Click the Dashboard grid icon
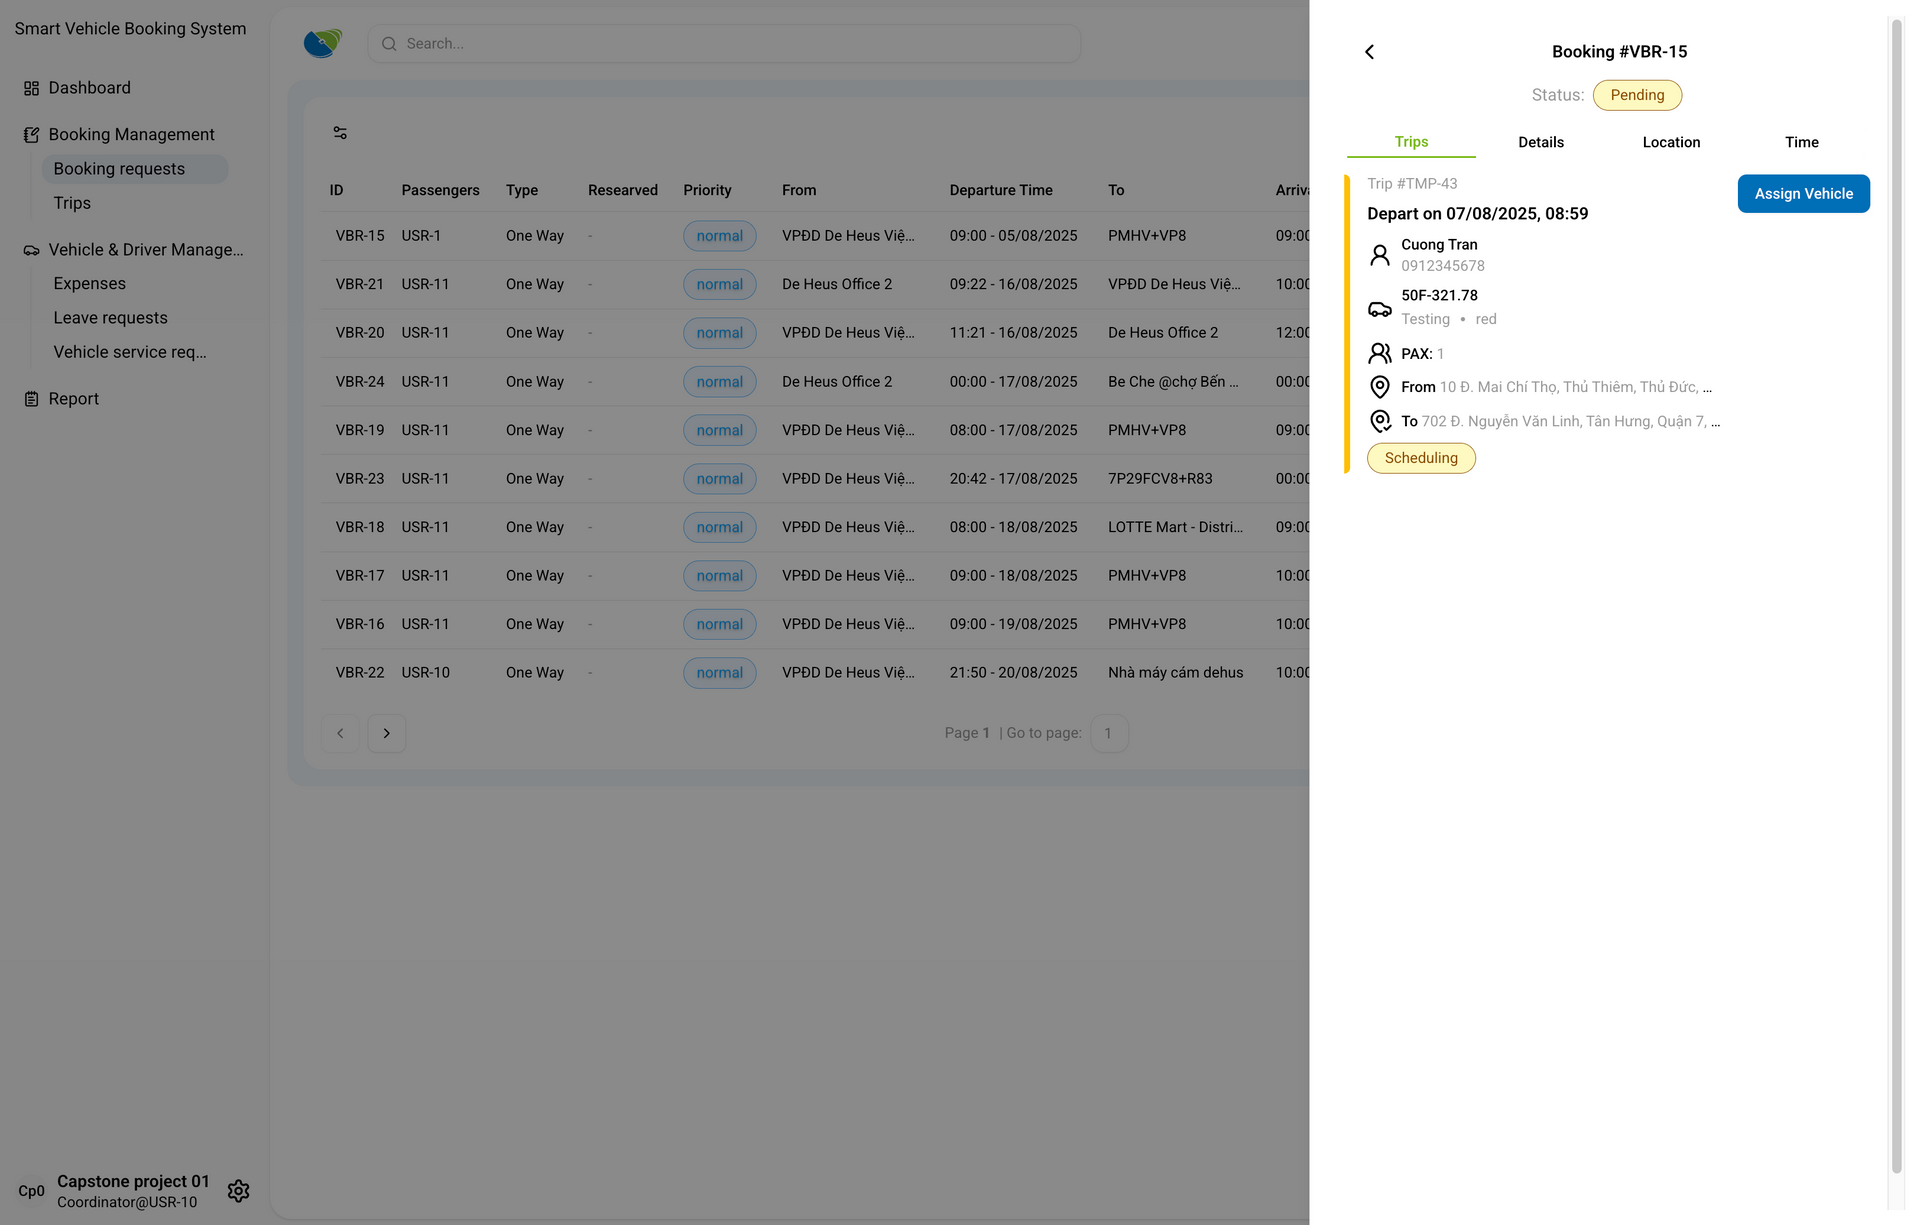The image size is (1920, 1225). pyautogui.click(x=31, y=88)
